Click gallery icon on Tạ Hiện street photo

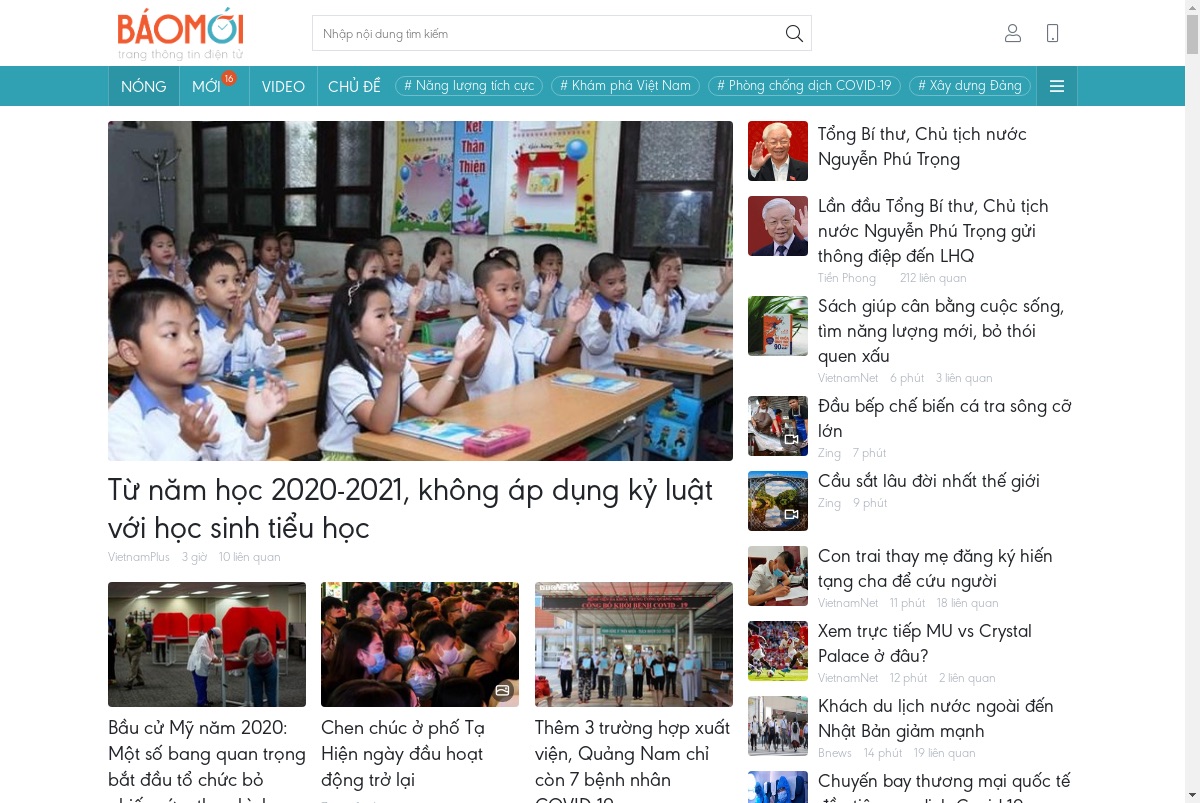[502, 690]
